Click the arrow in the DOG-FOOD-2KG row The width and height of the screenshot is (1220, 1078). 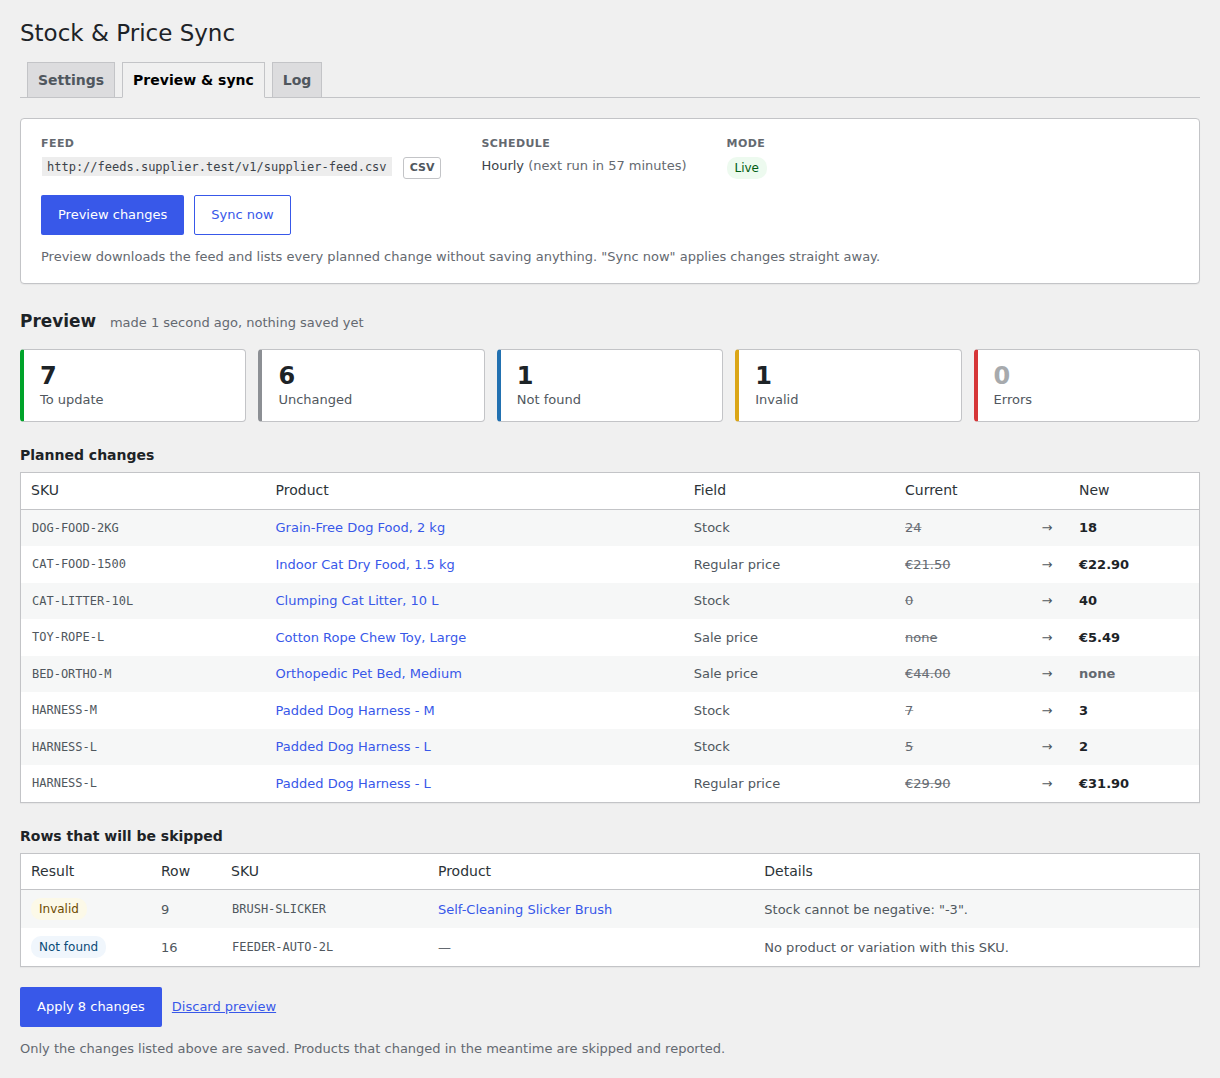[x=1047, y=528]
